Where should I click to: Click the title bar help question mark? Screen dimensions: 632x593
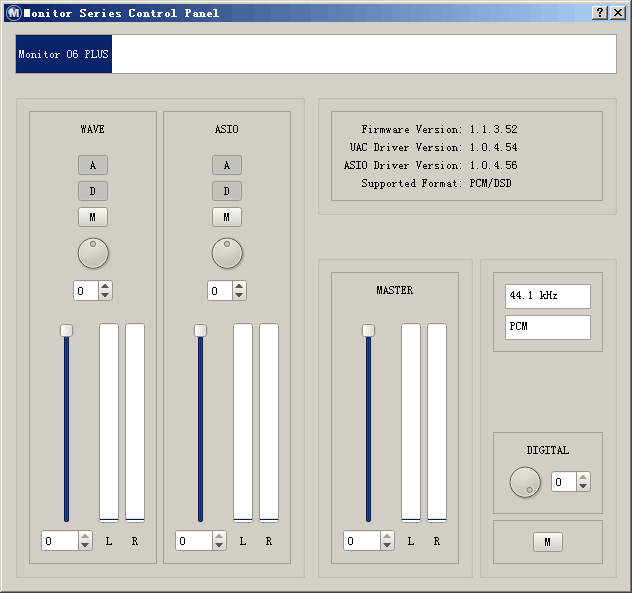(x=599, y=13)
